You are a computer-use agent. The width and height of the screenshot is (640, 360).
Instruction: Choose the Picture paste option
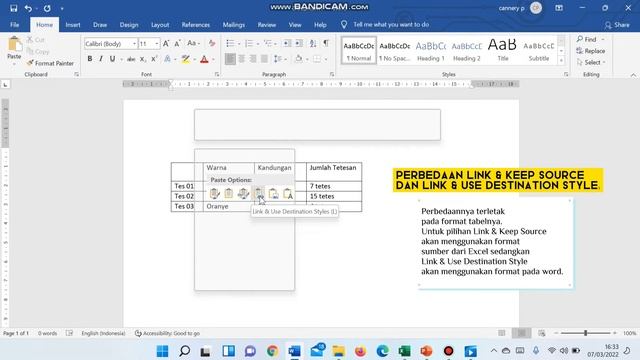click(273, 193)
